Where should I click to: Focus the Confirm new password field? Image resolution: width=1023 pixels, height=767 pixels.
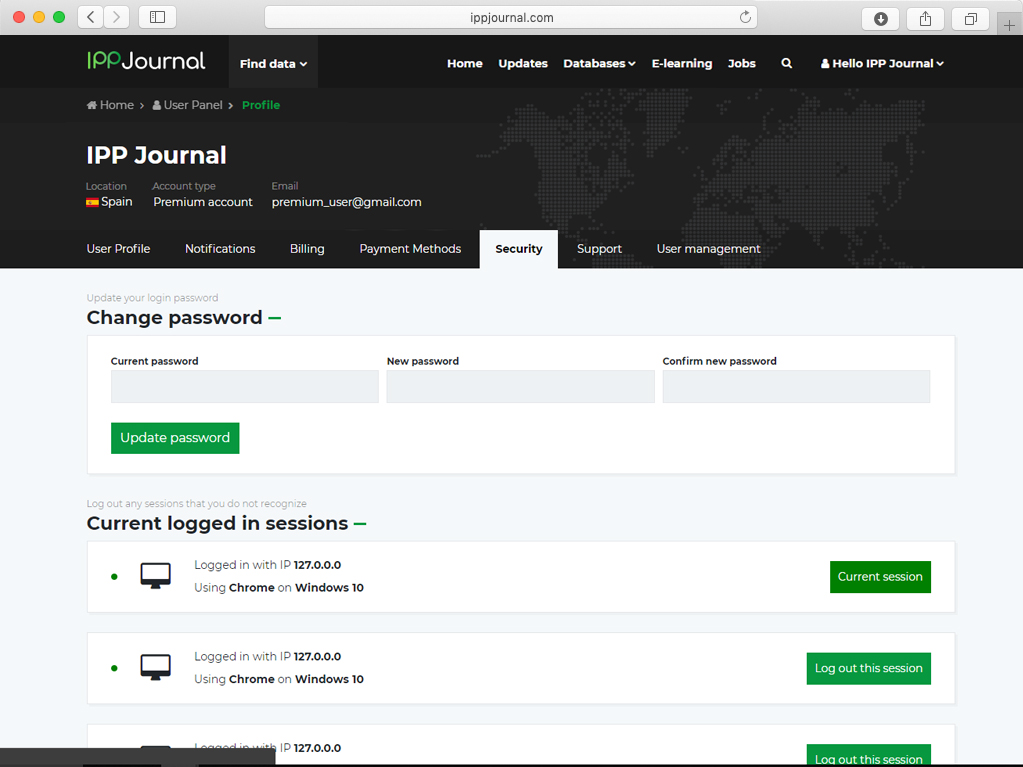pos(796,387)
